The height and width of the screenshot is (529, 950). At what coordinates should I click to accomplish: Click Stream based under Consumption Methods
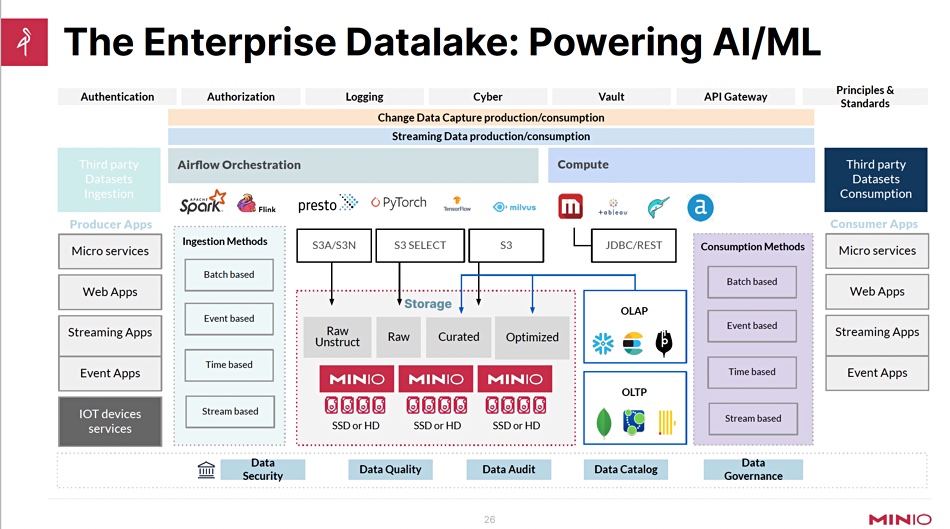pyautogui.click(x=753, y=419)
